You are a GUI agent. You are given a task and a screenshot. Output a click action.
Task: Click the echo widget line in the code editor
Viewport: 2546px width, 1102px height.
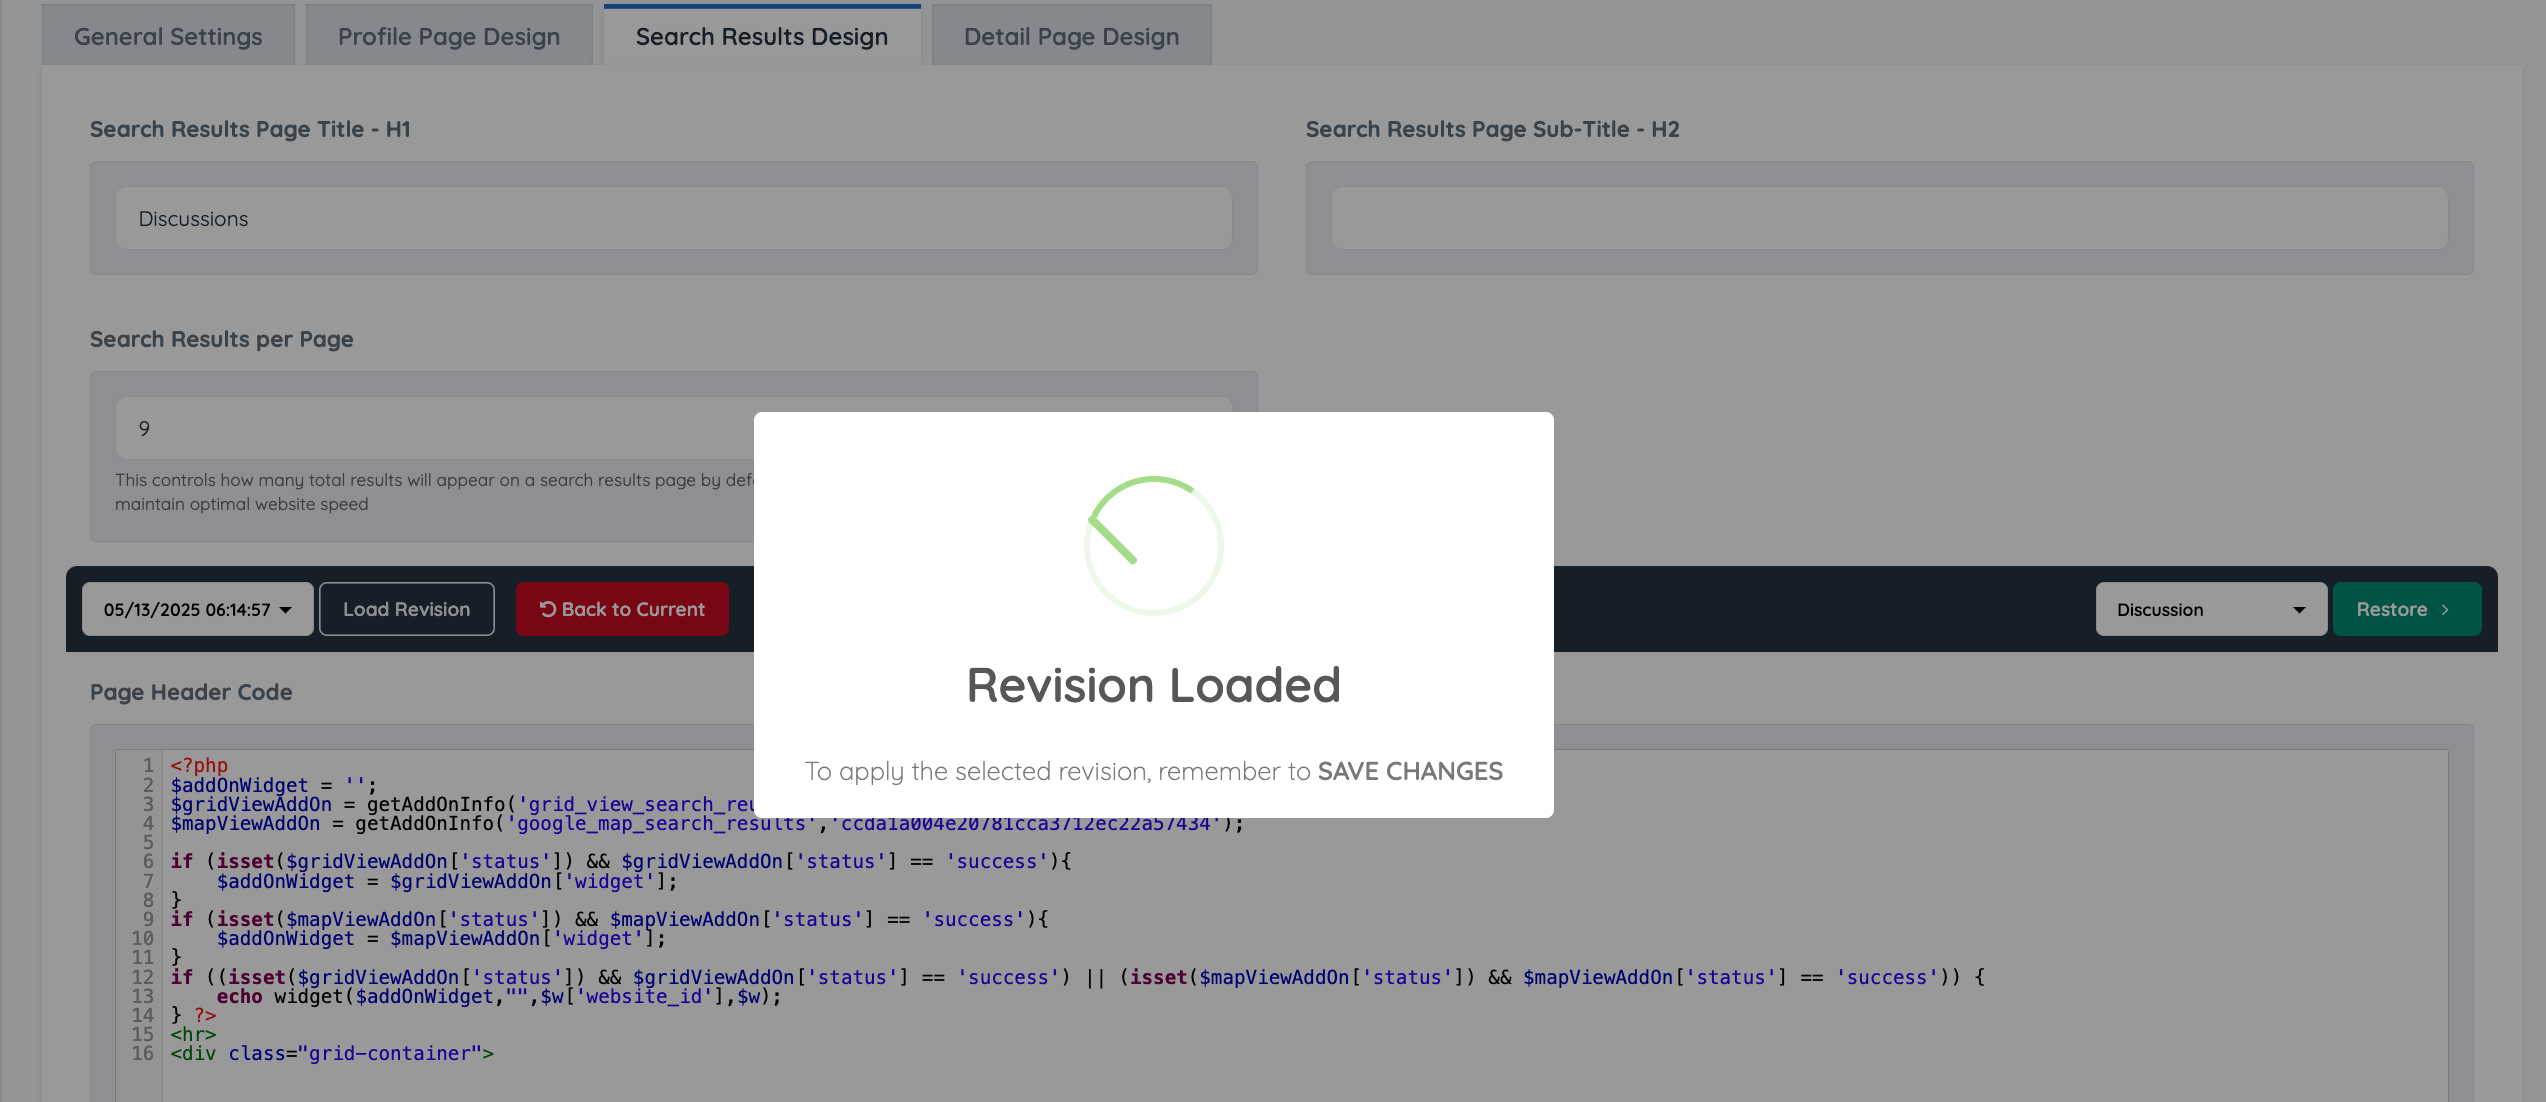point(498,996)
